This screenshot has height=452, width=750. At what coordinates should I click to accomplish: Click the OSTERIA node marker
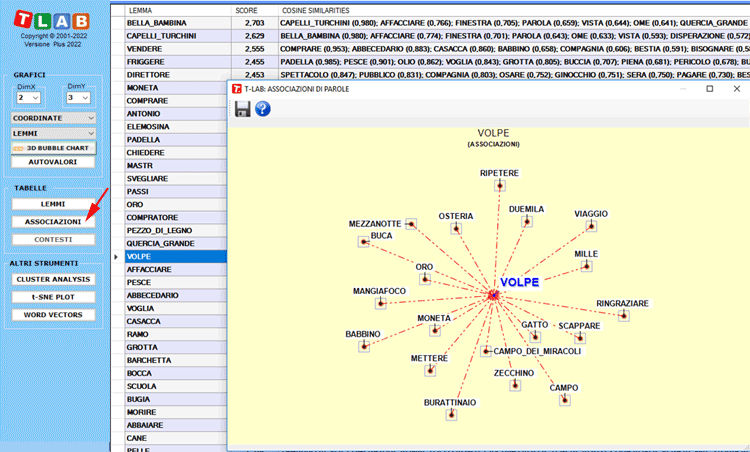(x=456, y=229)
